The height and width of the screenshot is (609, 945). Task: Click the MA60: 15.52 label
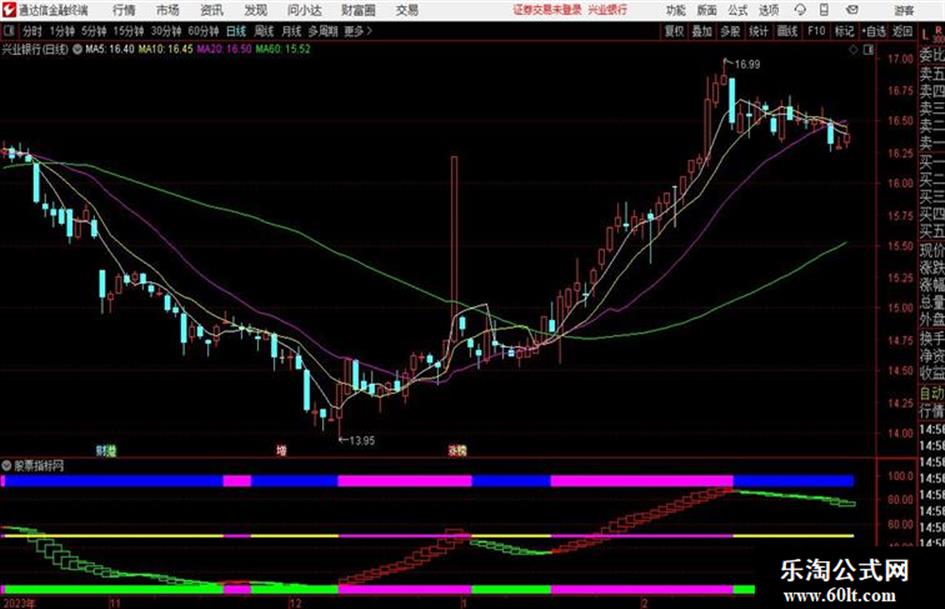(283, 49)
